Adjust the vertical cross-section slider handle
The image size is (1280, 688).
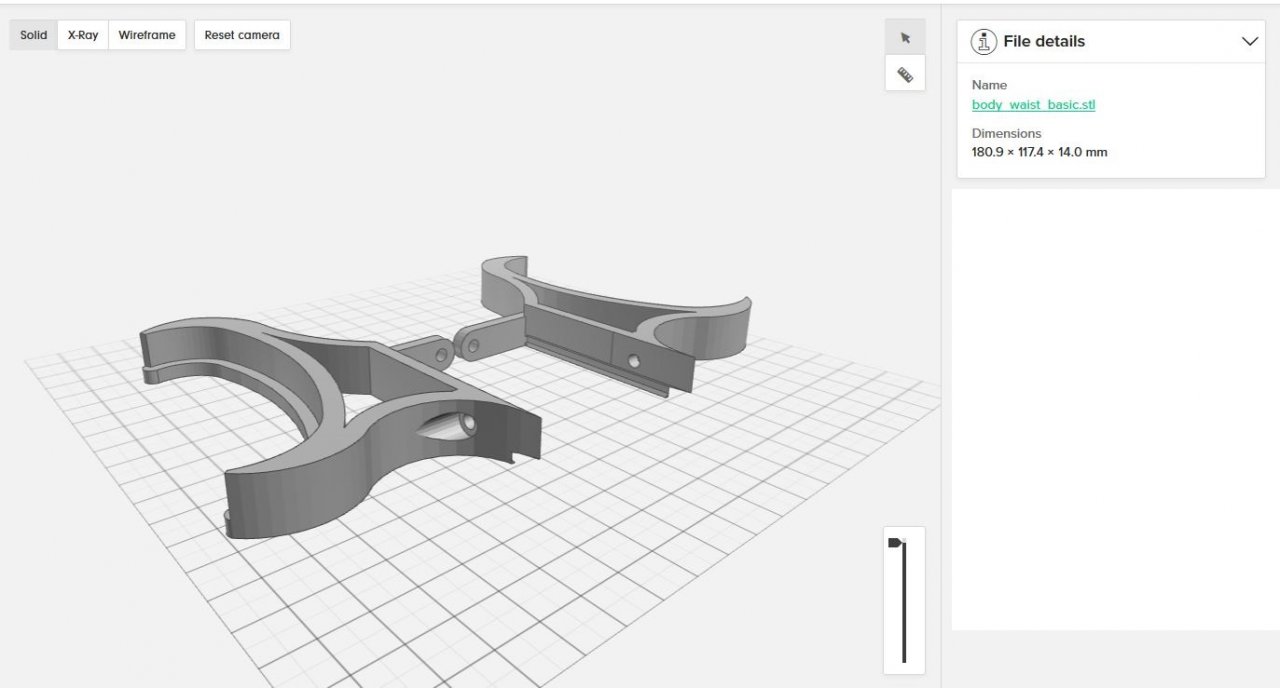896,543
